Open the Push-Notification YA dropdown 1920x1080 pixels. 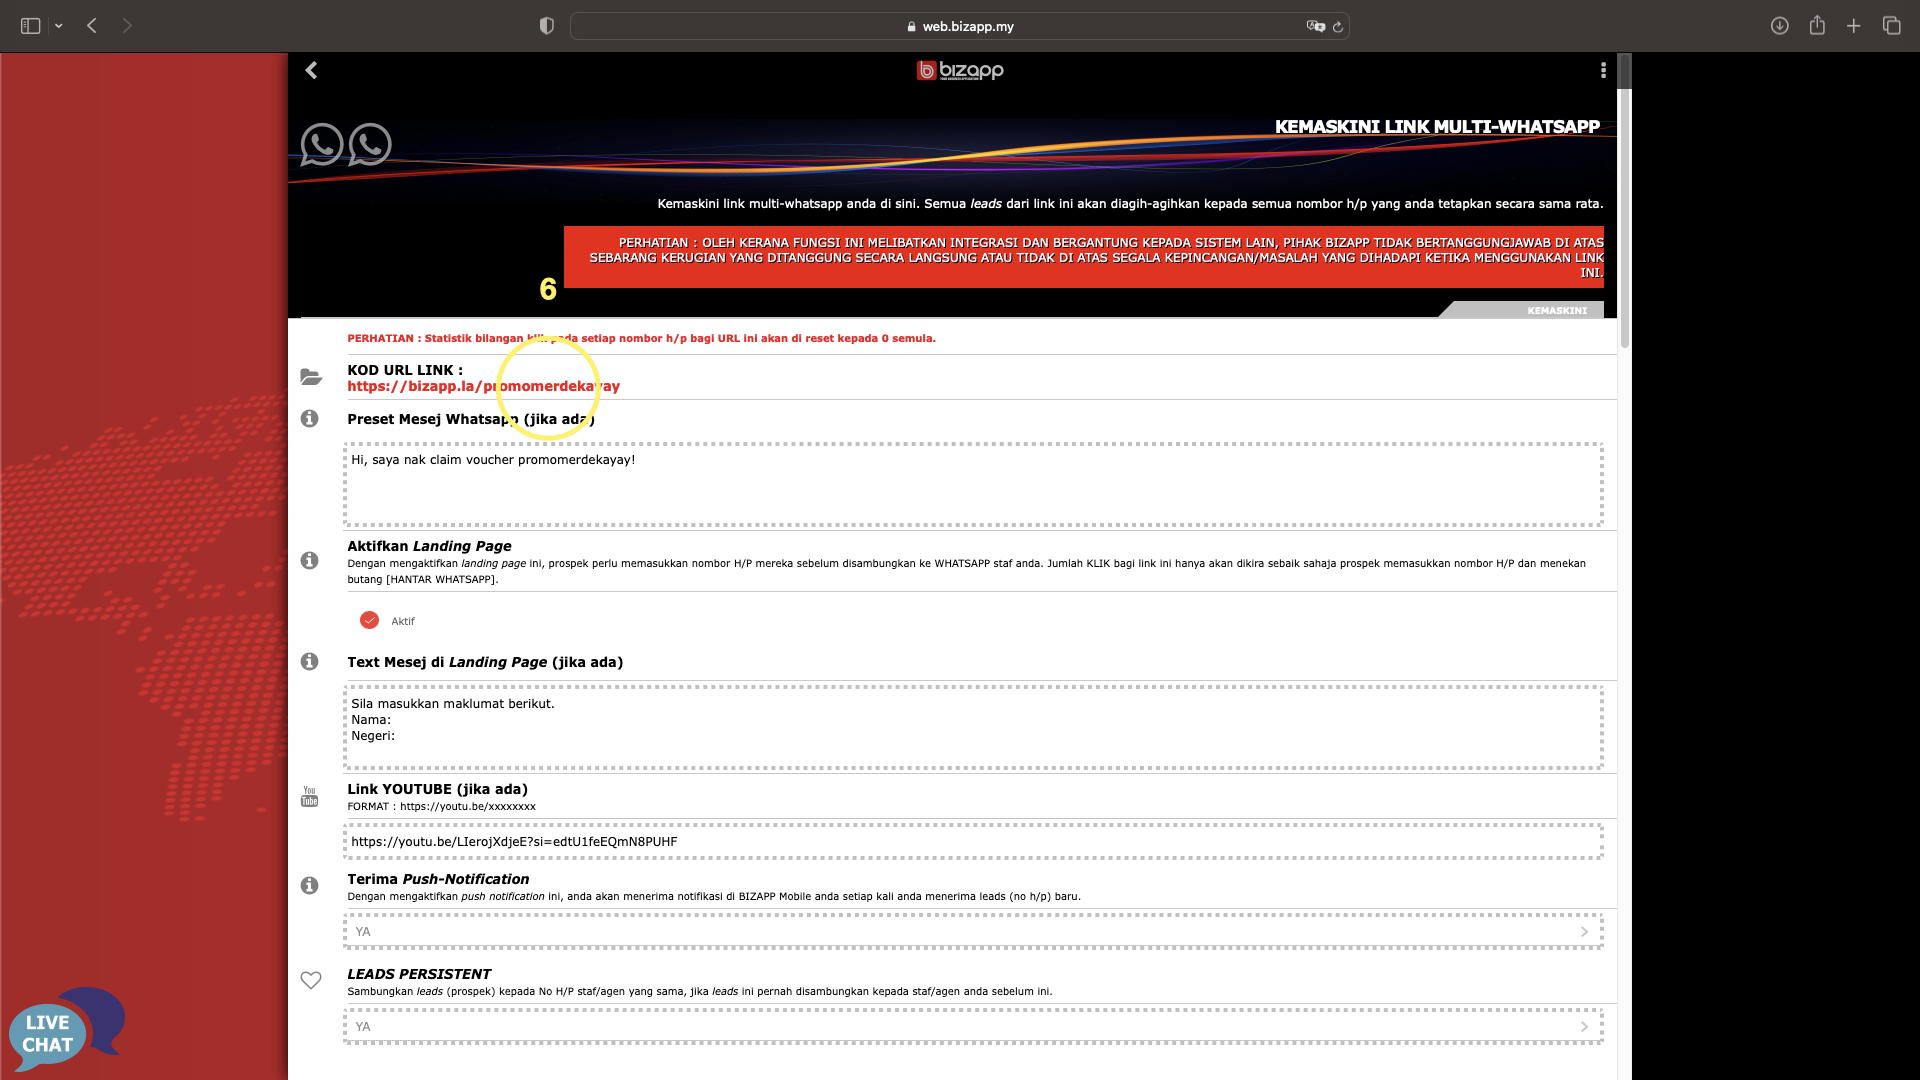pyautogui.click(x=973, y=931)
